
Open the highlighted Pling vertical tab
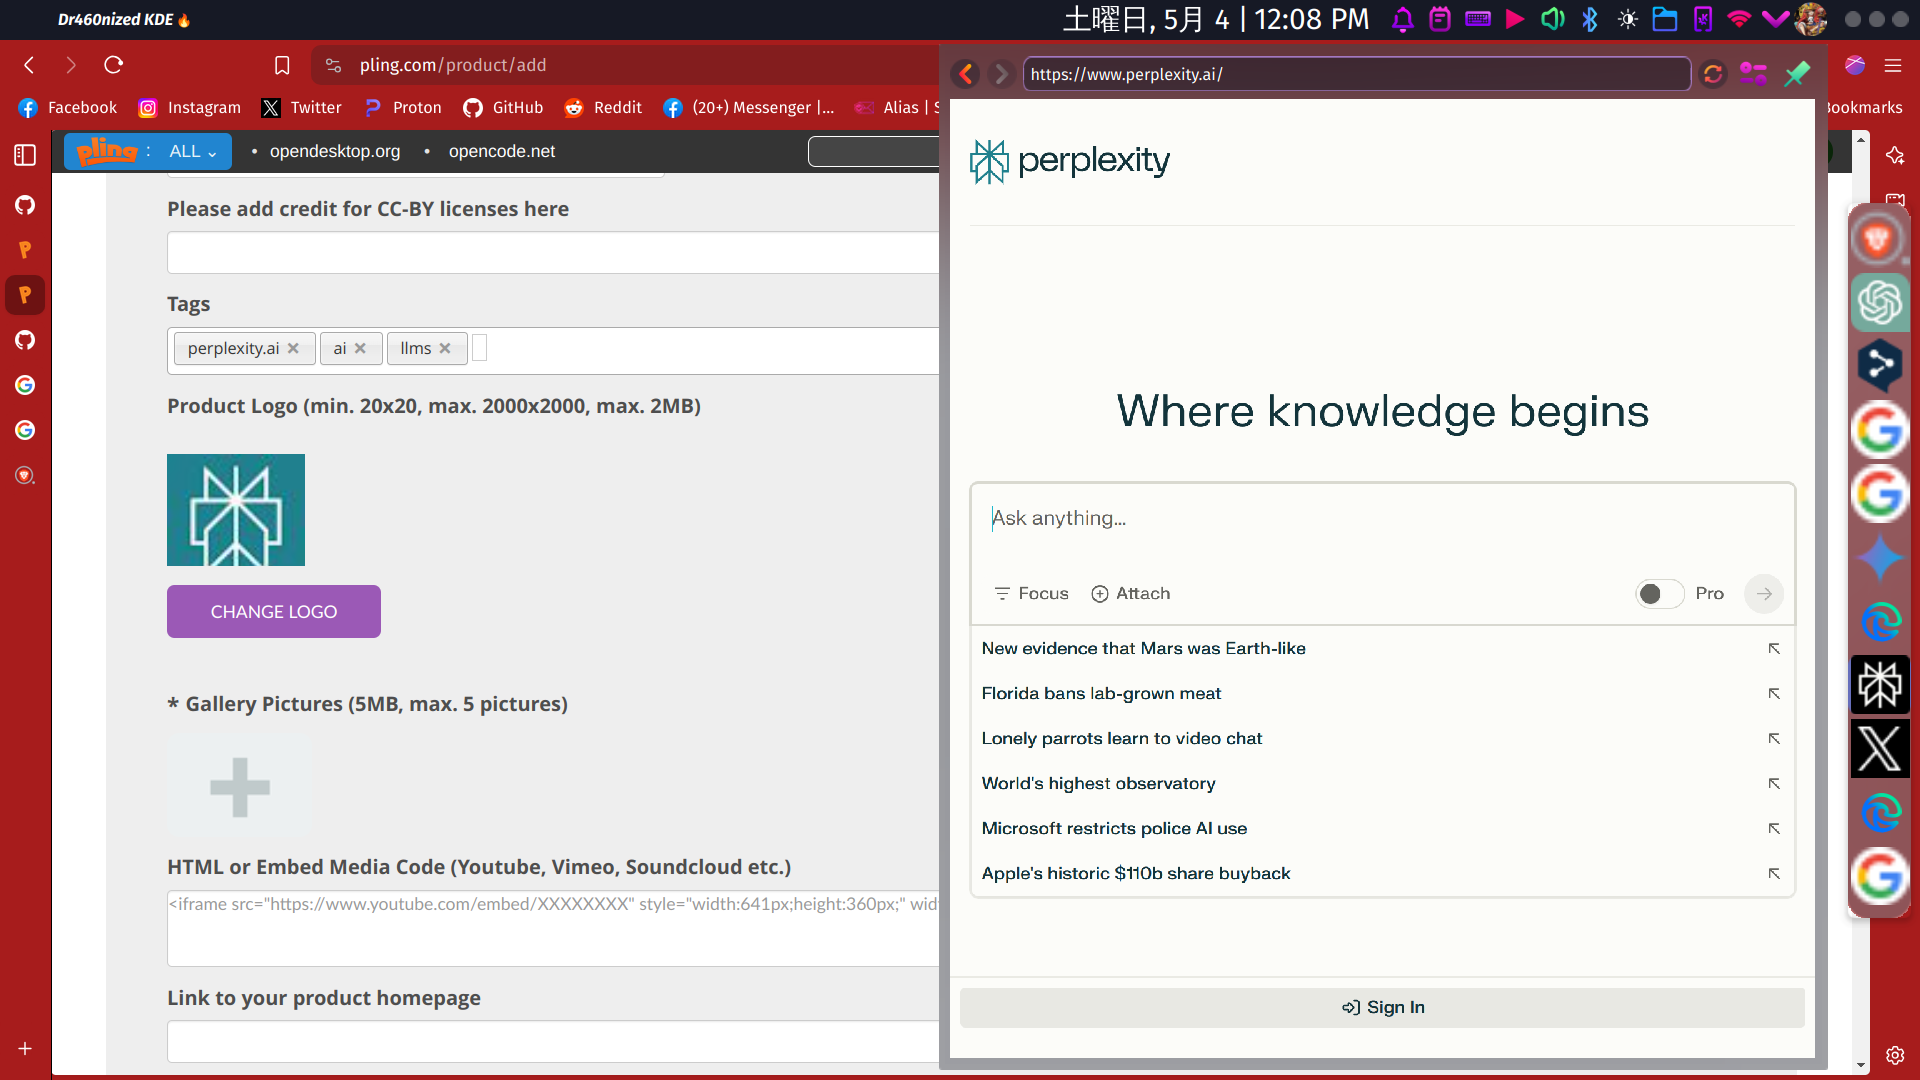click(x=25, y=295)
